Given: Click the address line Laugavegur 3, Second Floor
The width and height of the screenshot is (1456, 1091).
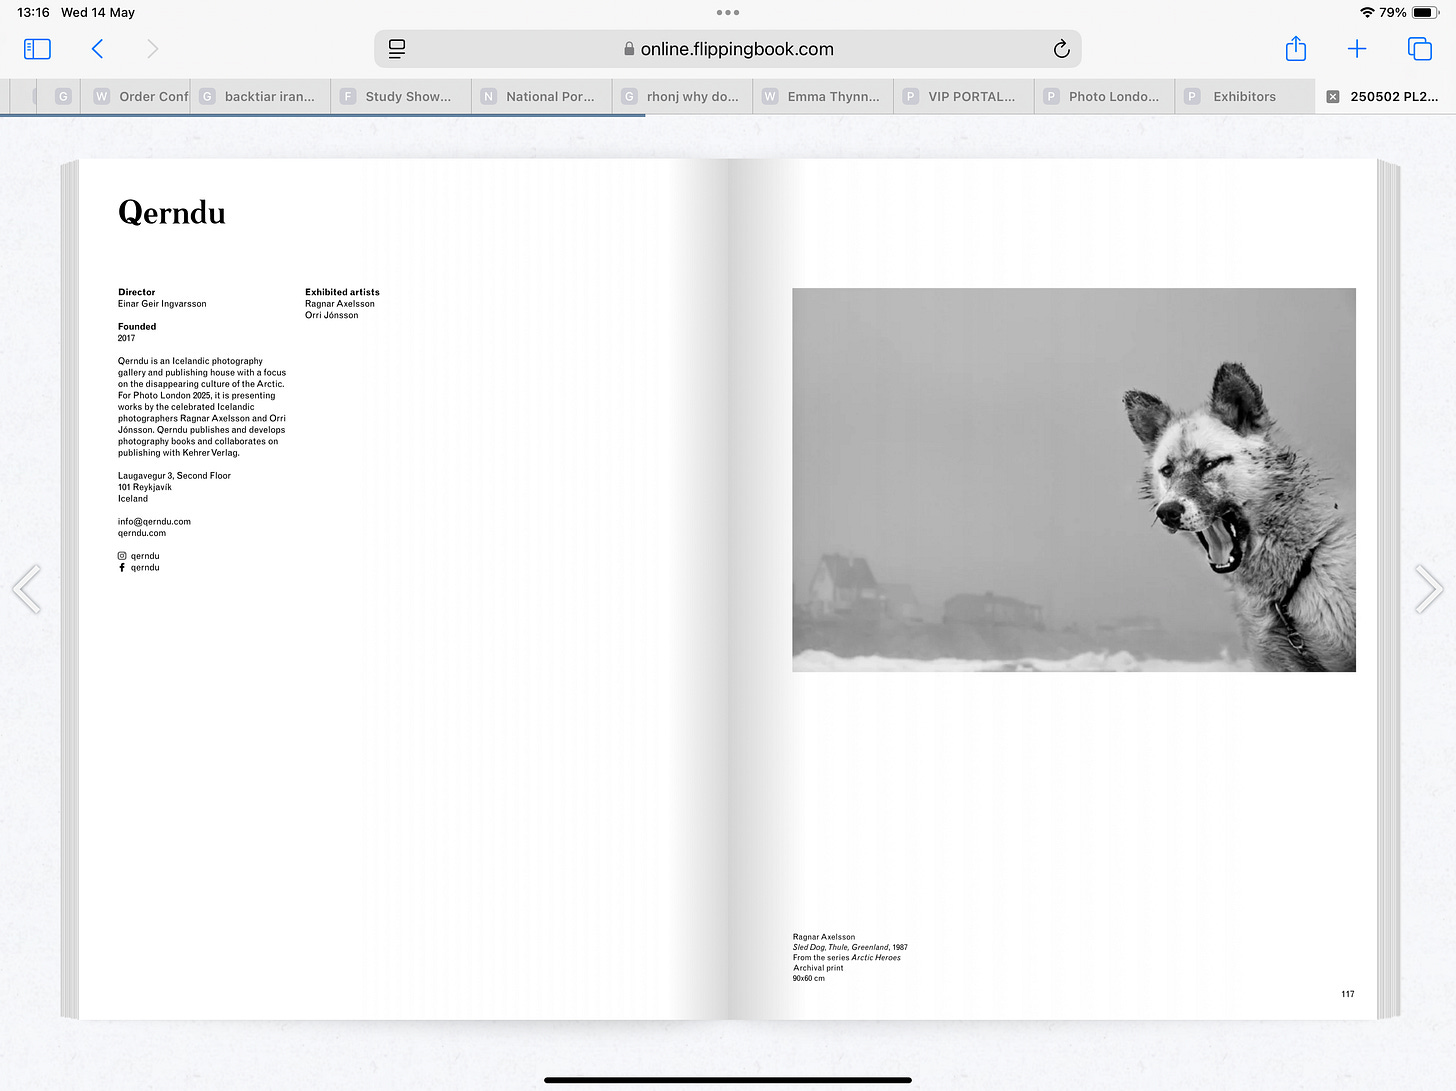Looking at the screenshot, I should click(x=174, y=476).
